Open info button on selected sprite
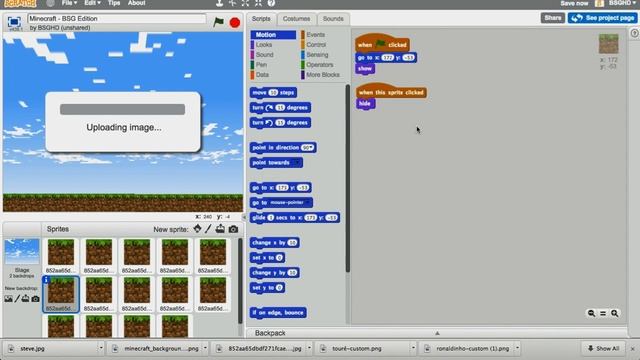640x360 pixels. [46, 280]
